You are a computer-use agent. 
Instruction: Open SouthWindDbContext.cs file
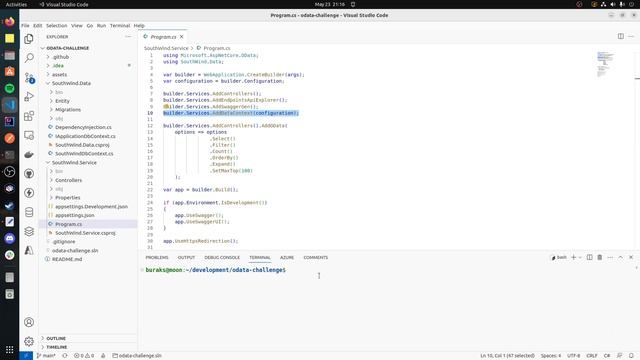point(84,153)
